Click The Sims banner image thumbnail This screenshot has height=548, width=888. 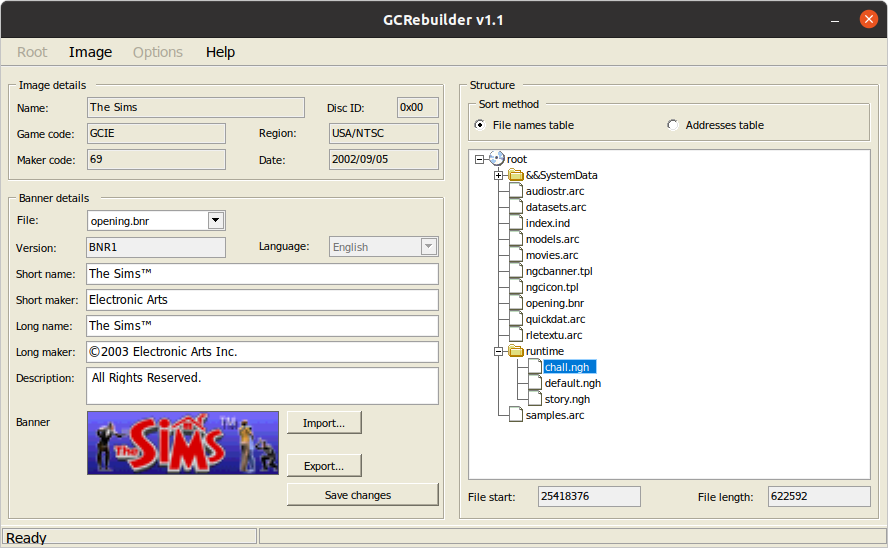click(182, 442)
